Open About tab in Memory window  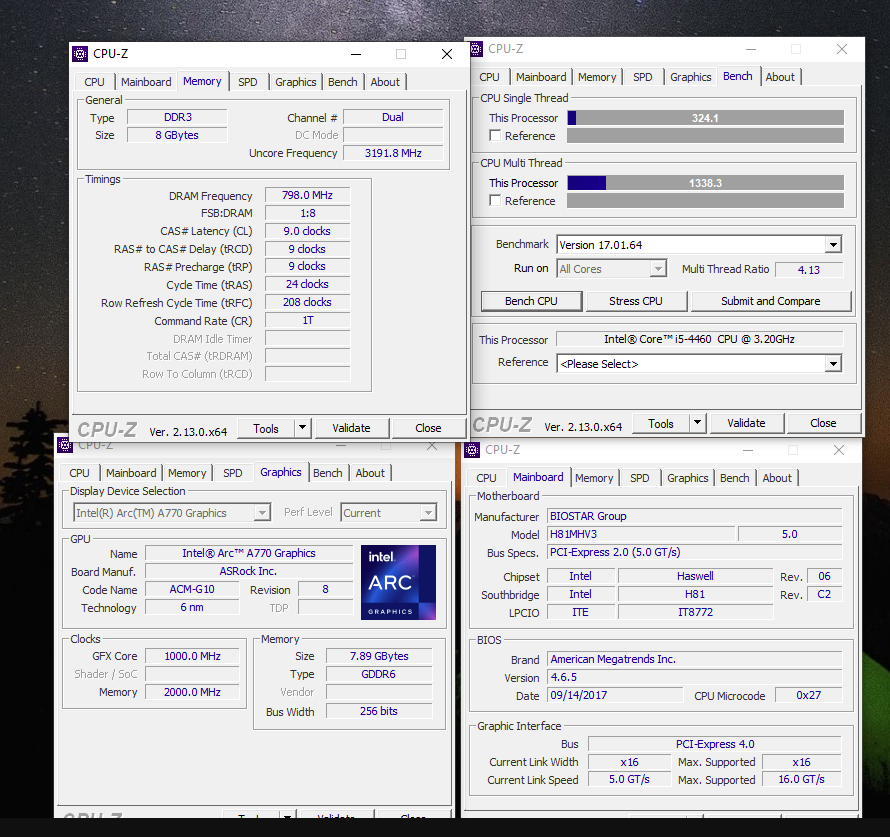pos(385,82)
